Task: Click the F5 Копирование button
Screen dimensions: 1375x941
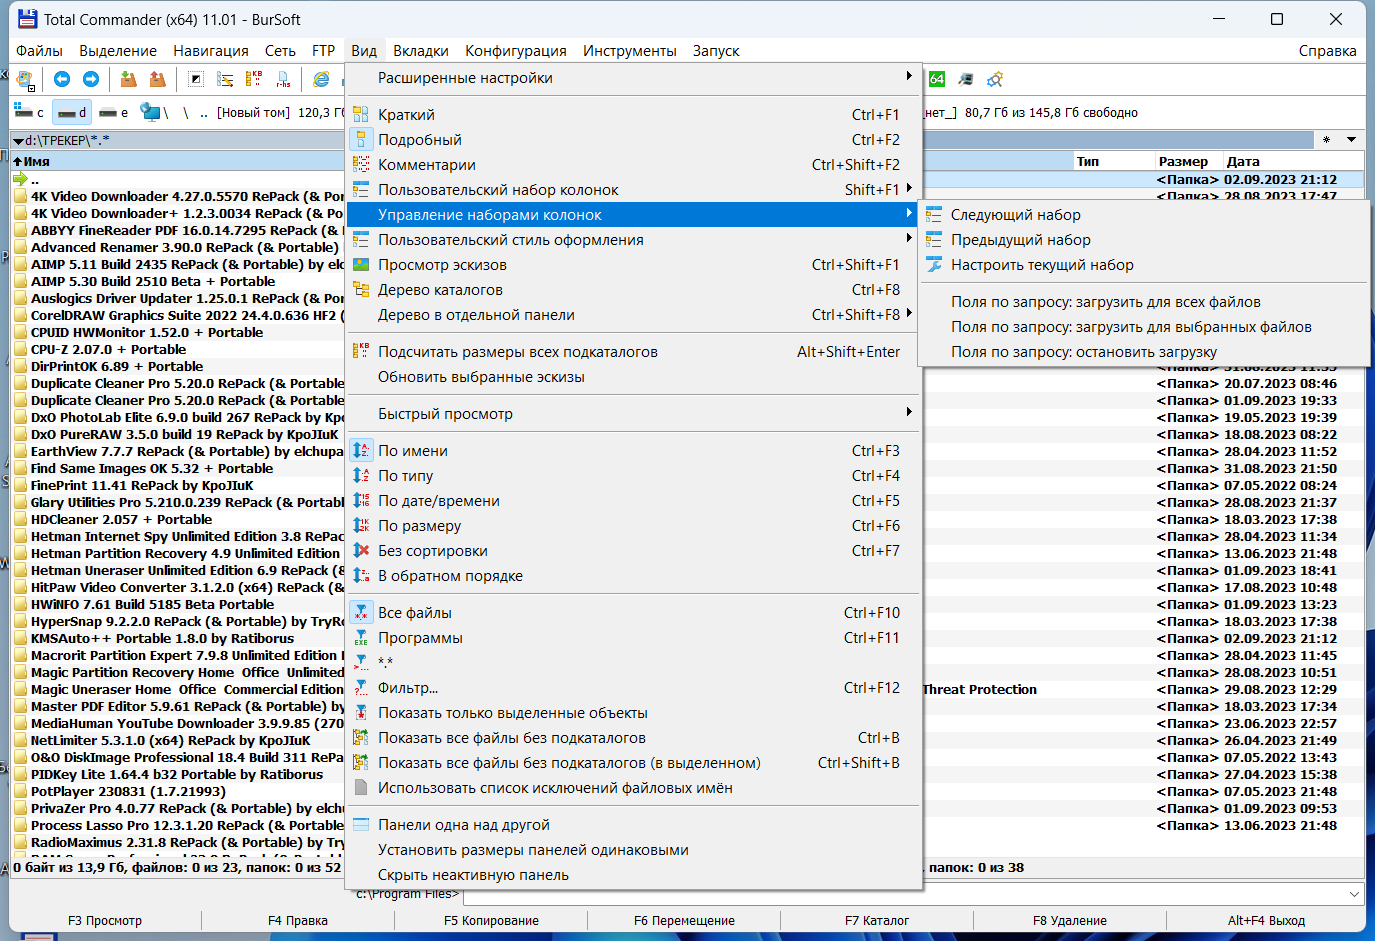Action: (491, 921)
